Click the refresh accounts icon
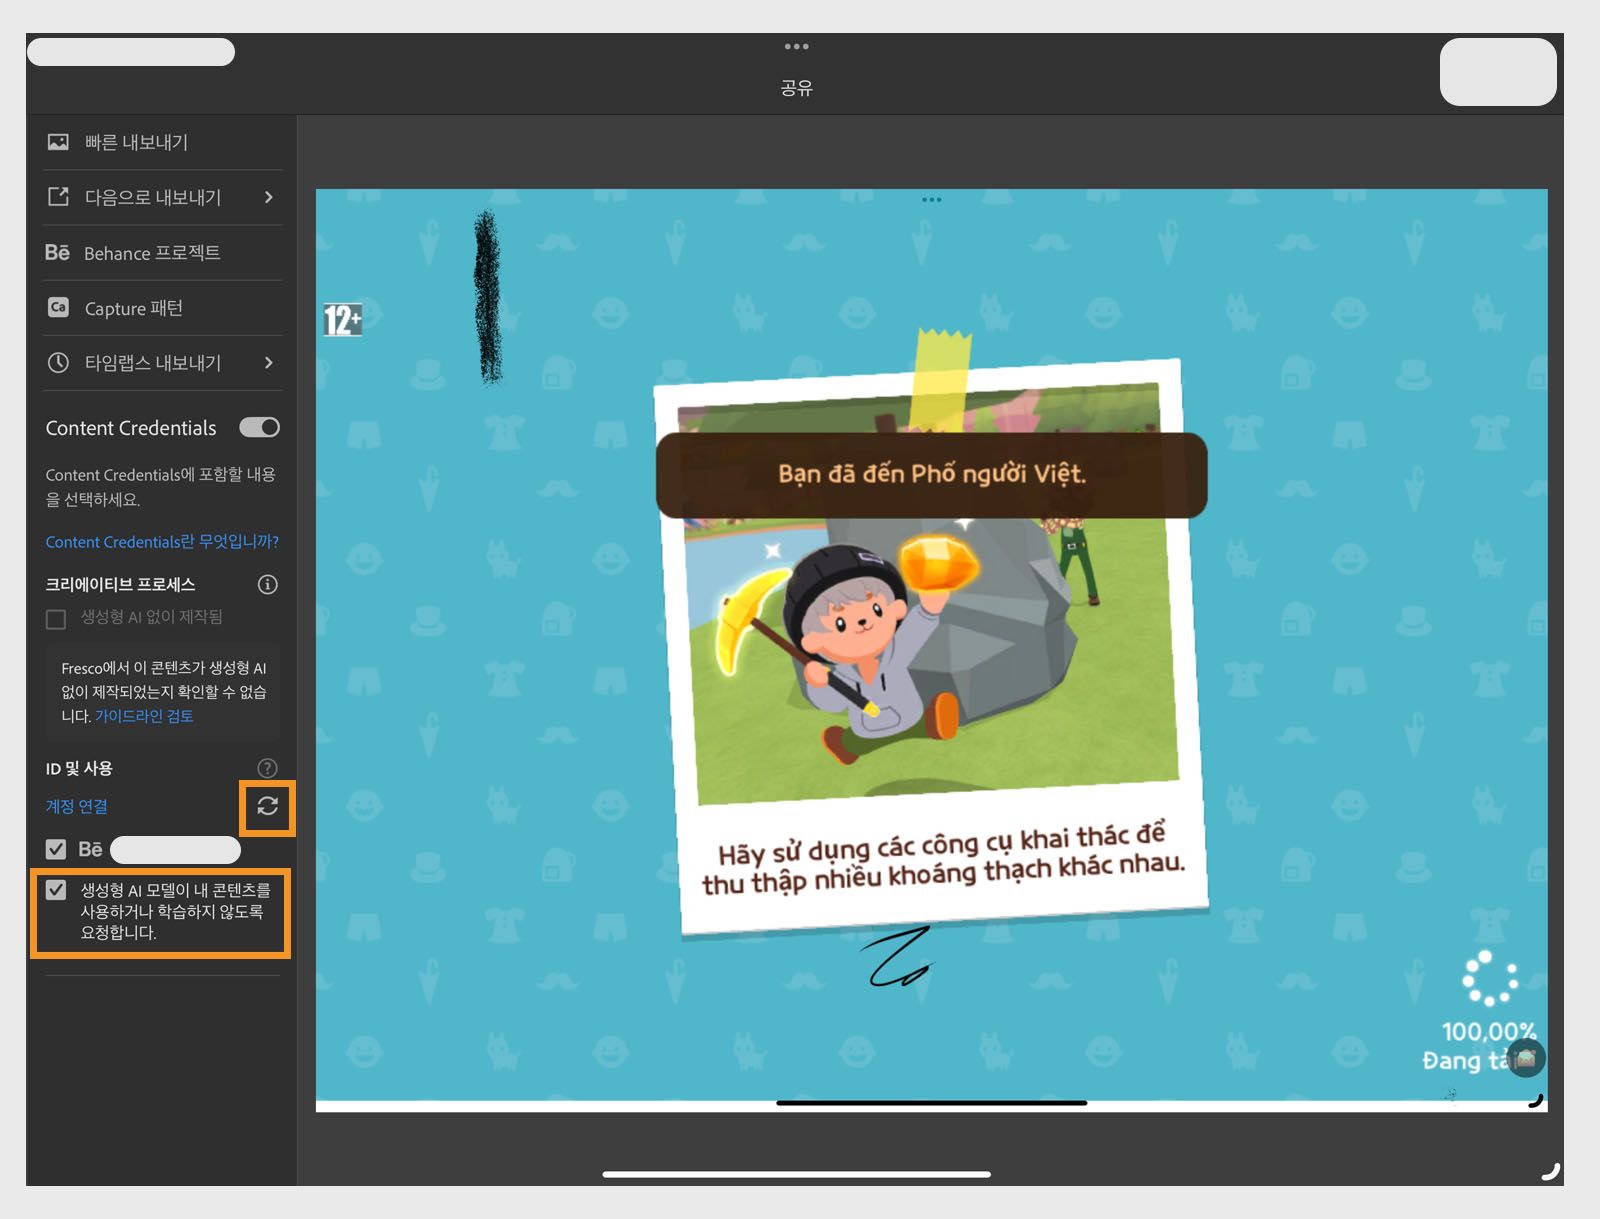Image resolution: width=1600 pixels, height=1219 pixels. point(267,806)
